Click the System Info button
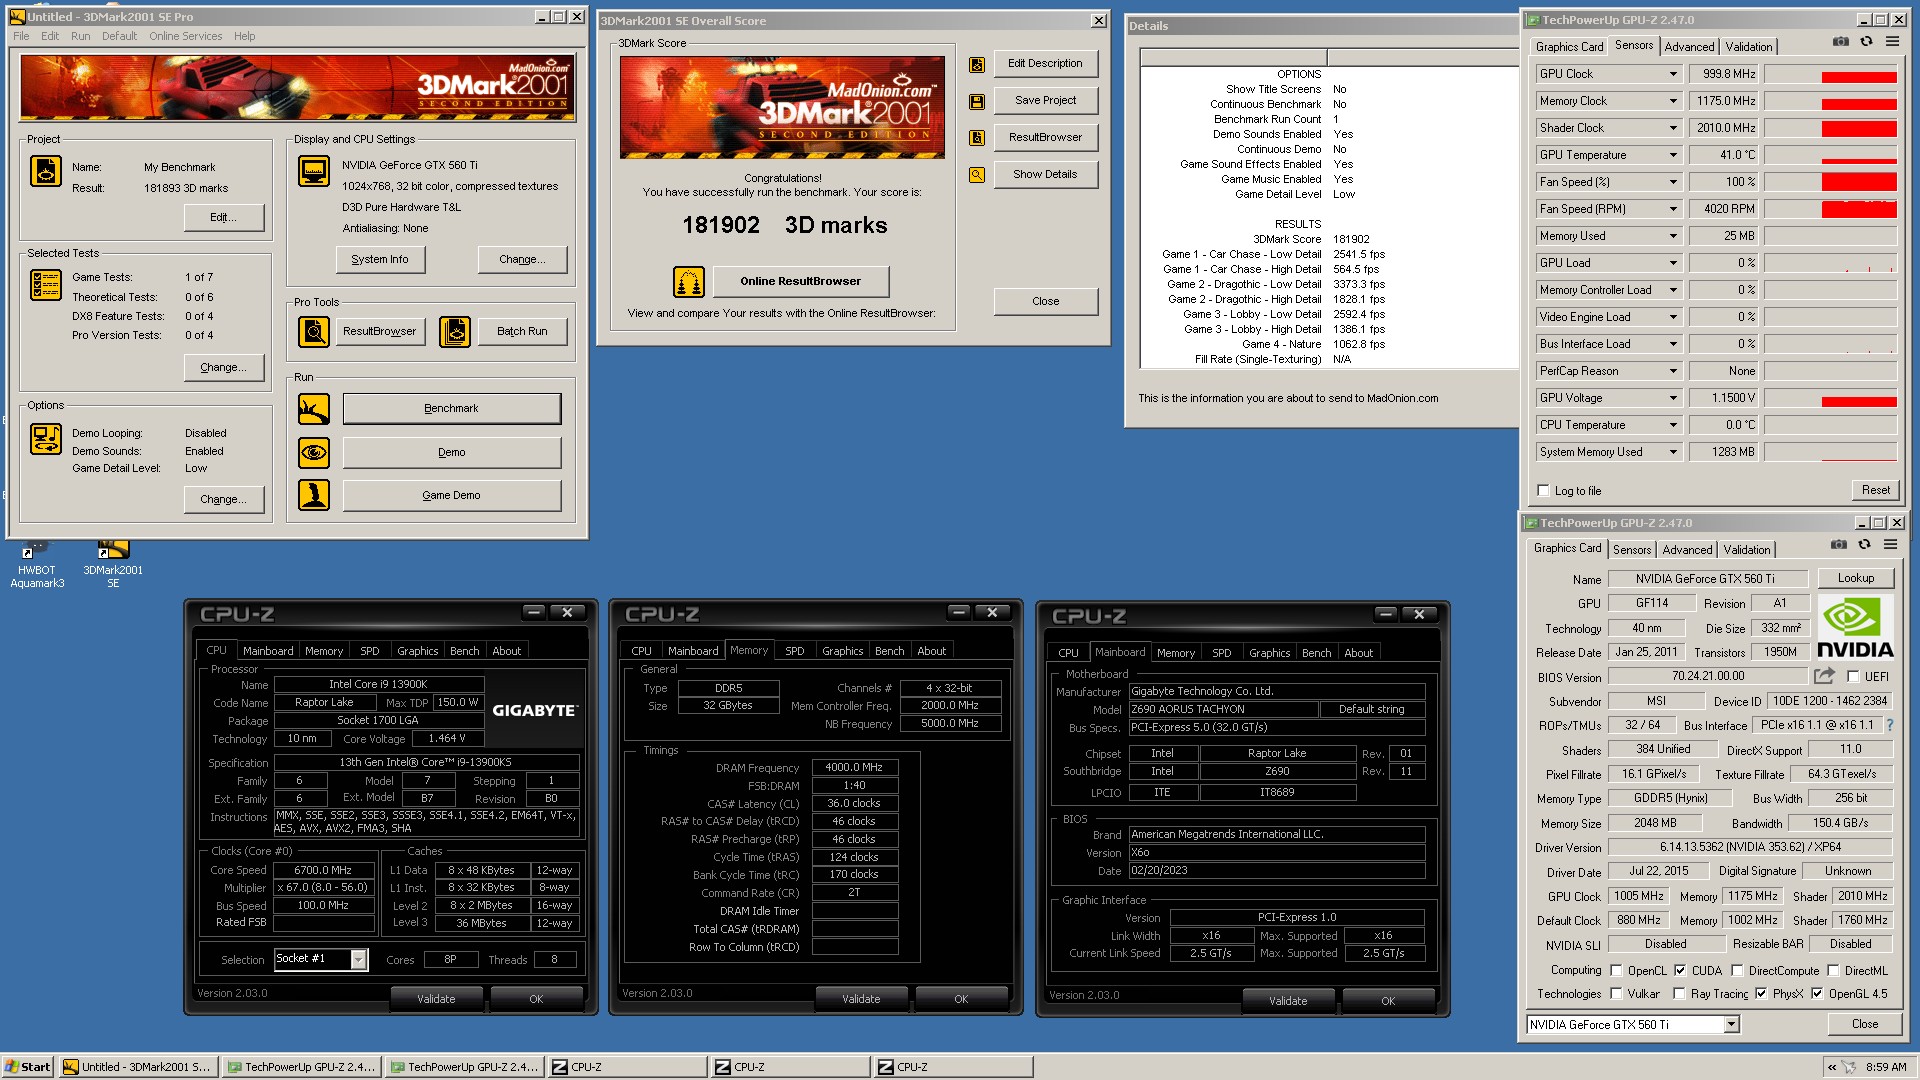 (x=379, y=259)
